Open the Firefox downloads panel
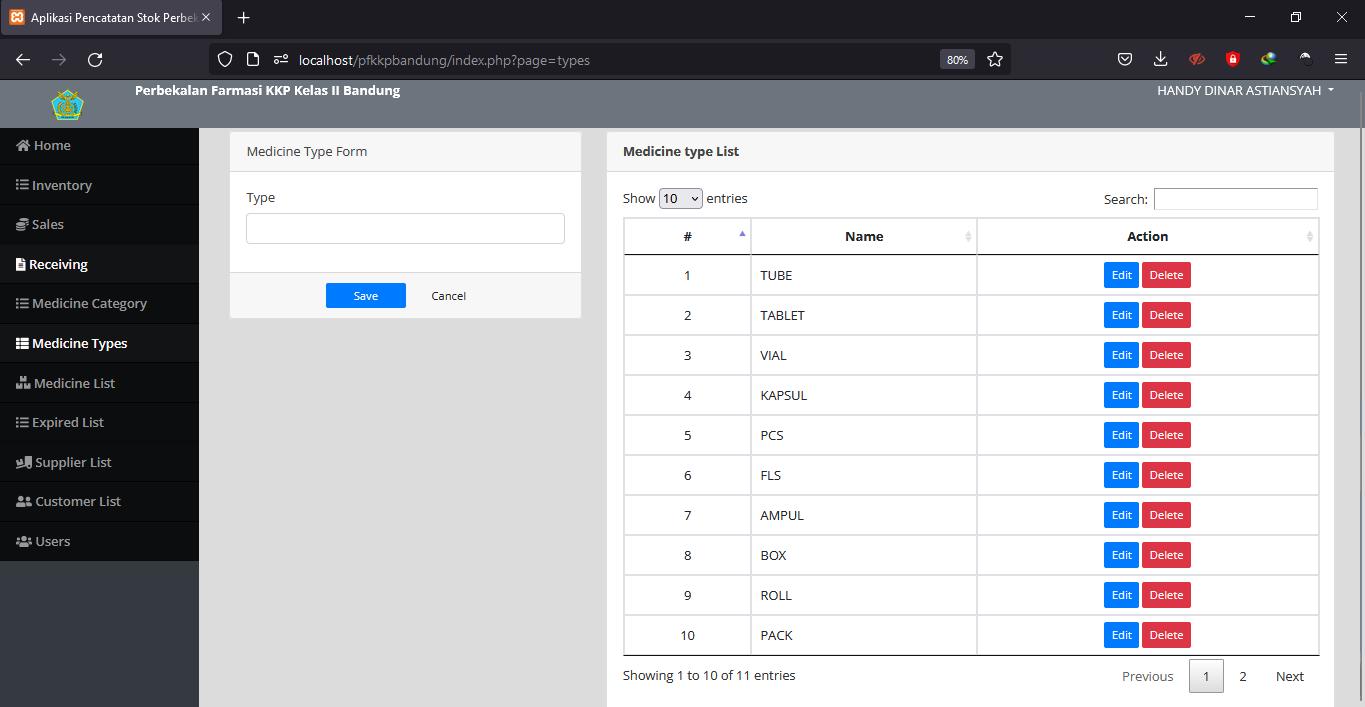This screenshot has height=707, width=1365. (x=1160, y=60)
